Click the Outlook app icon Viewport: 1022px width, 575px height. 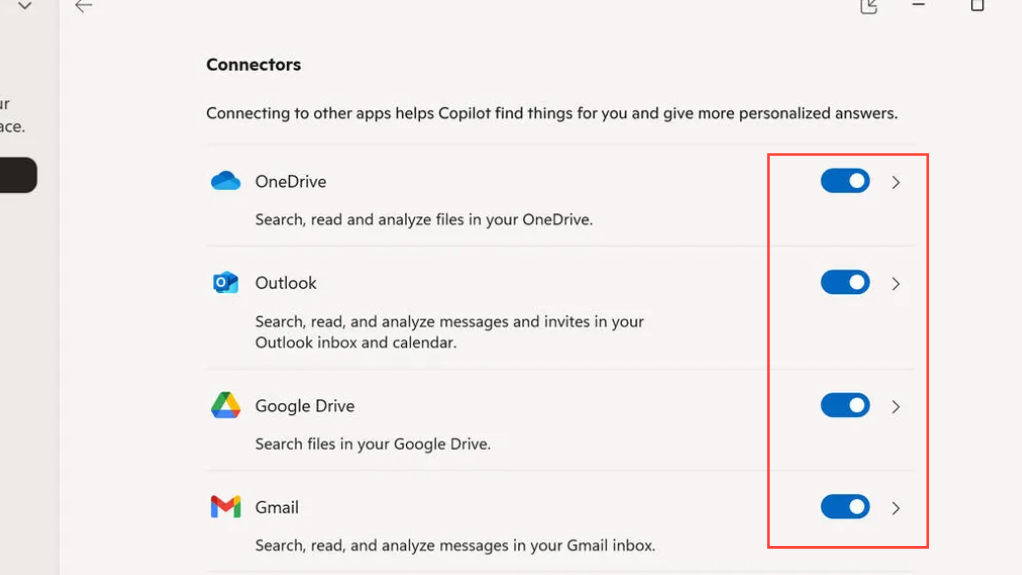pyautogui.click(x=226, y=283)
